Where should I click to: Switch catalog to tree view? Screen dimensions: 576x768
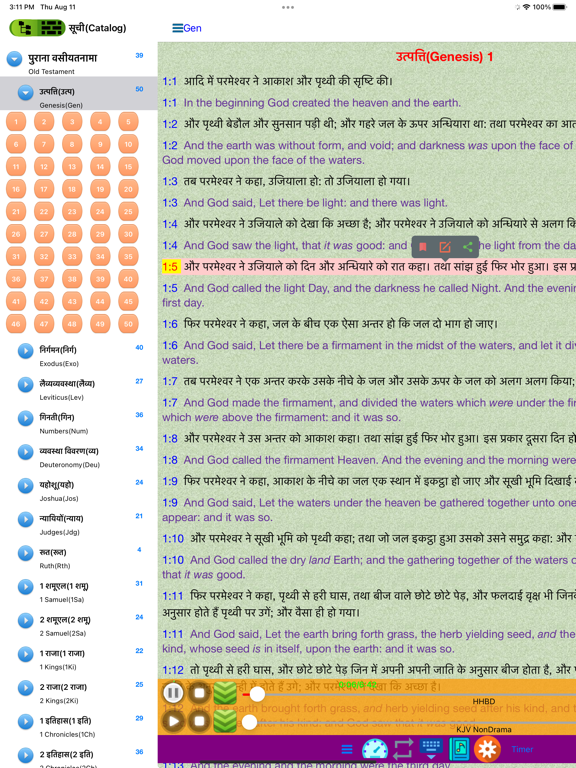pyautogui.click(x=24, y=28)
